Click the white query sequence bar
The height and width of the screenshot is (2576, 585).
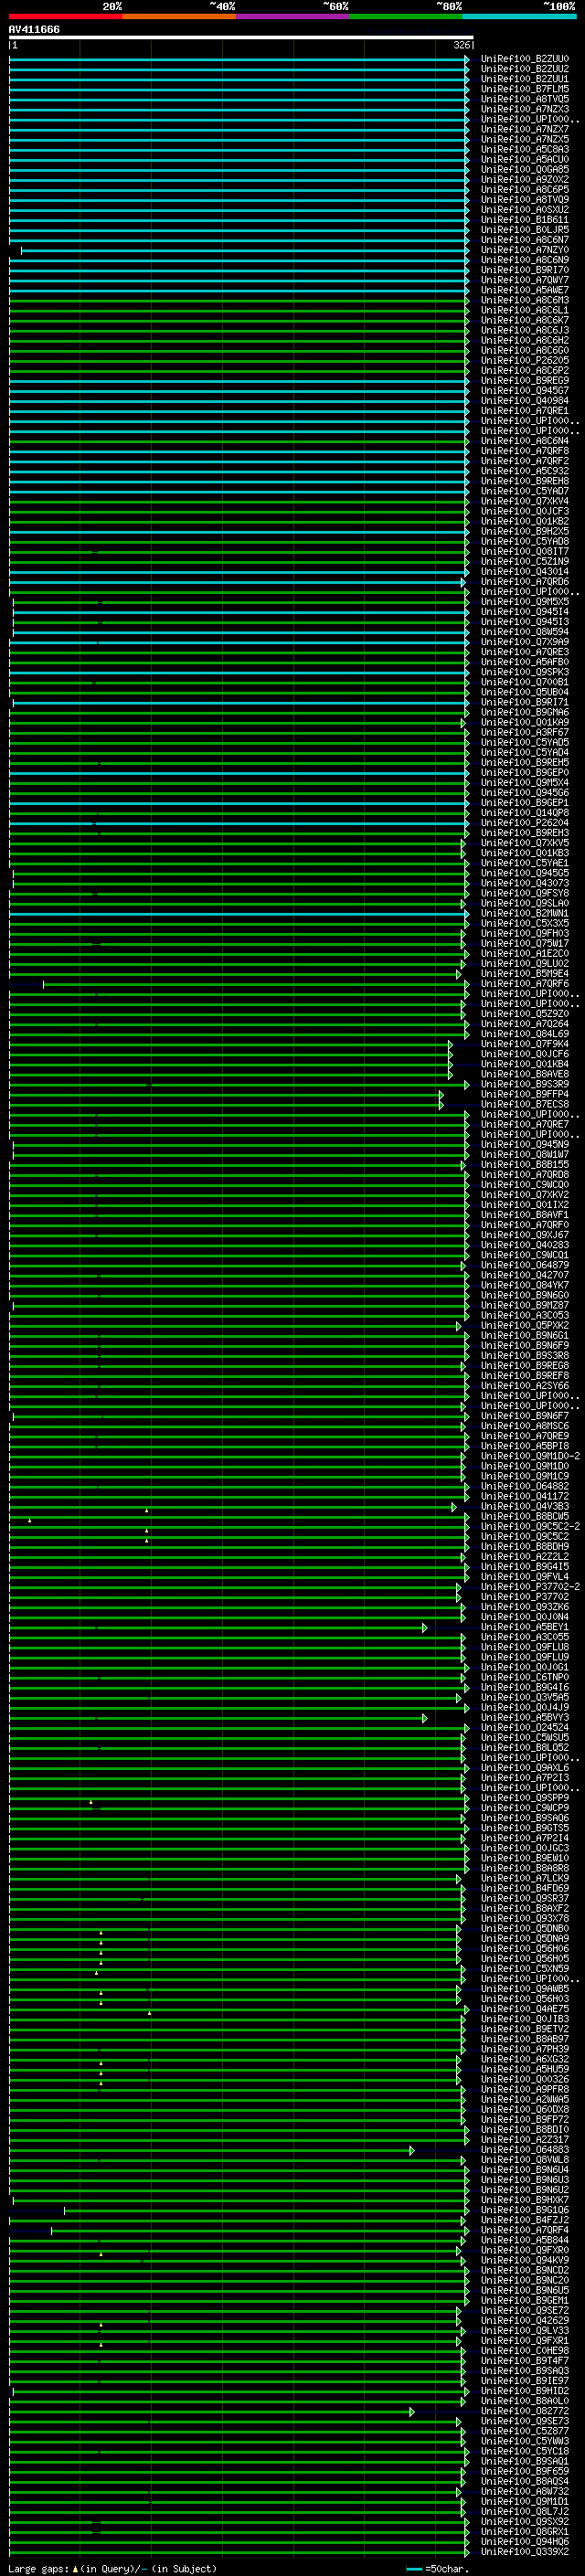(241, 37)
